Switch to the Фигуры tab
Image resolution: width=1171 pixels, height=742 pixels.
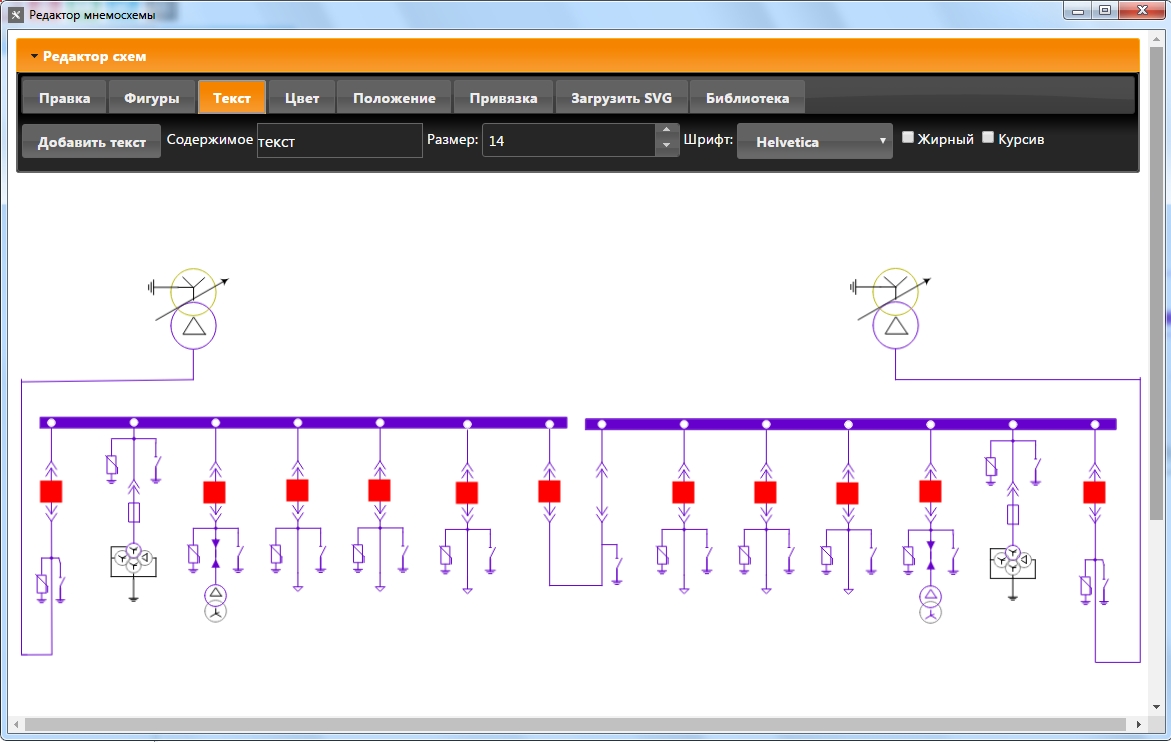(x=152, y=98)
